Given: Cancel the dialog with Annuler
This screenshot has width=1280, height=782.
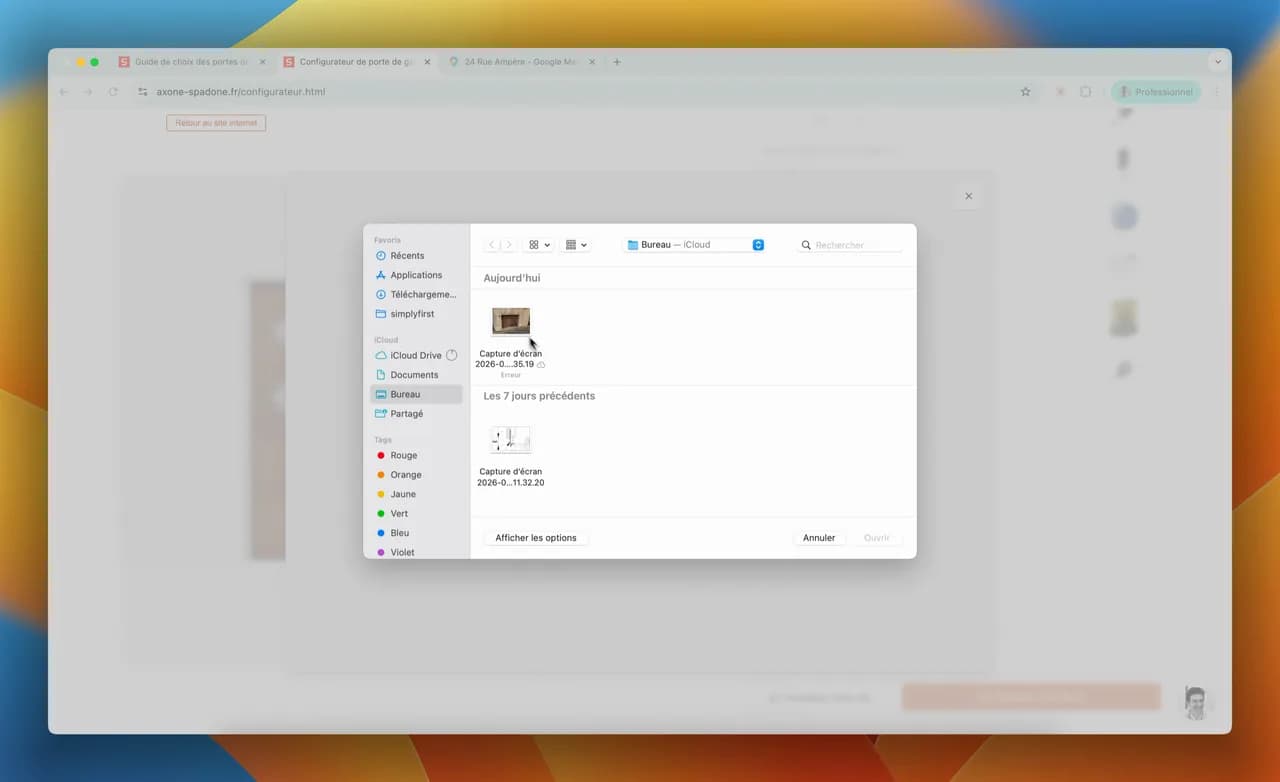Looking at the screenshot, I should 819,538.
